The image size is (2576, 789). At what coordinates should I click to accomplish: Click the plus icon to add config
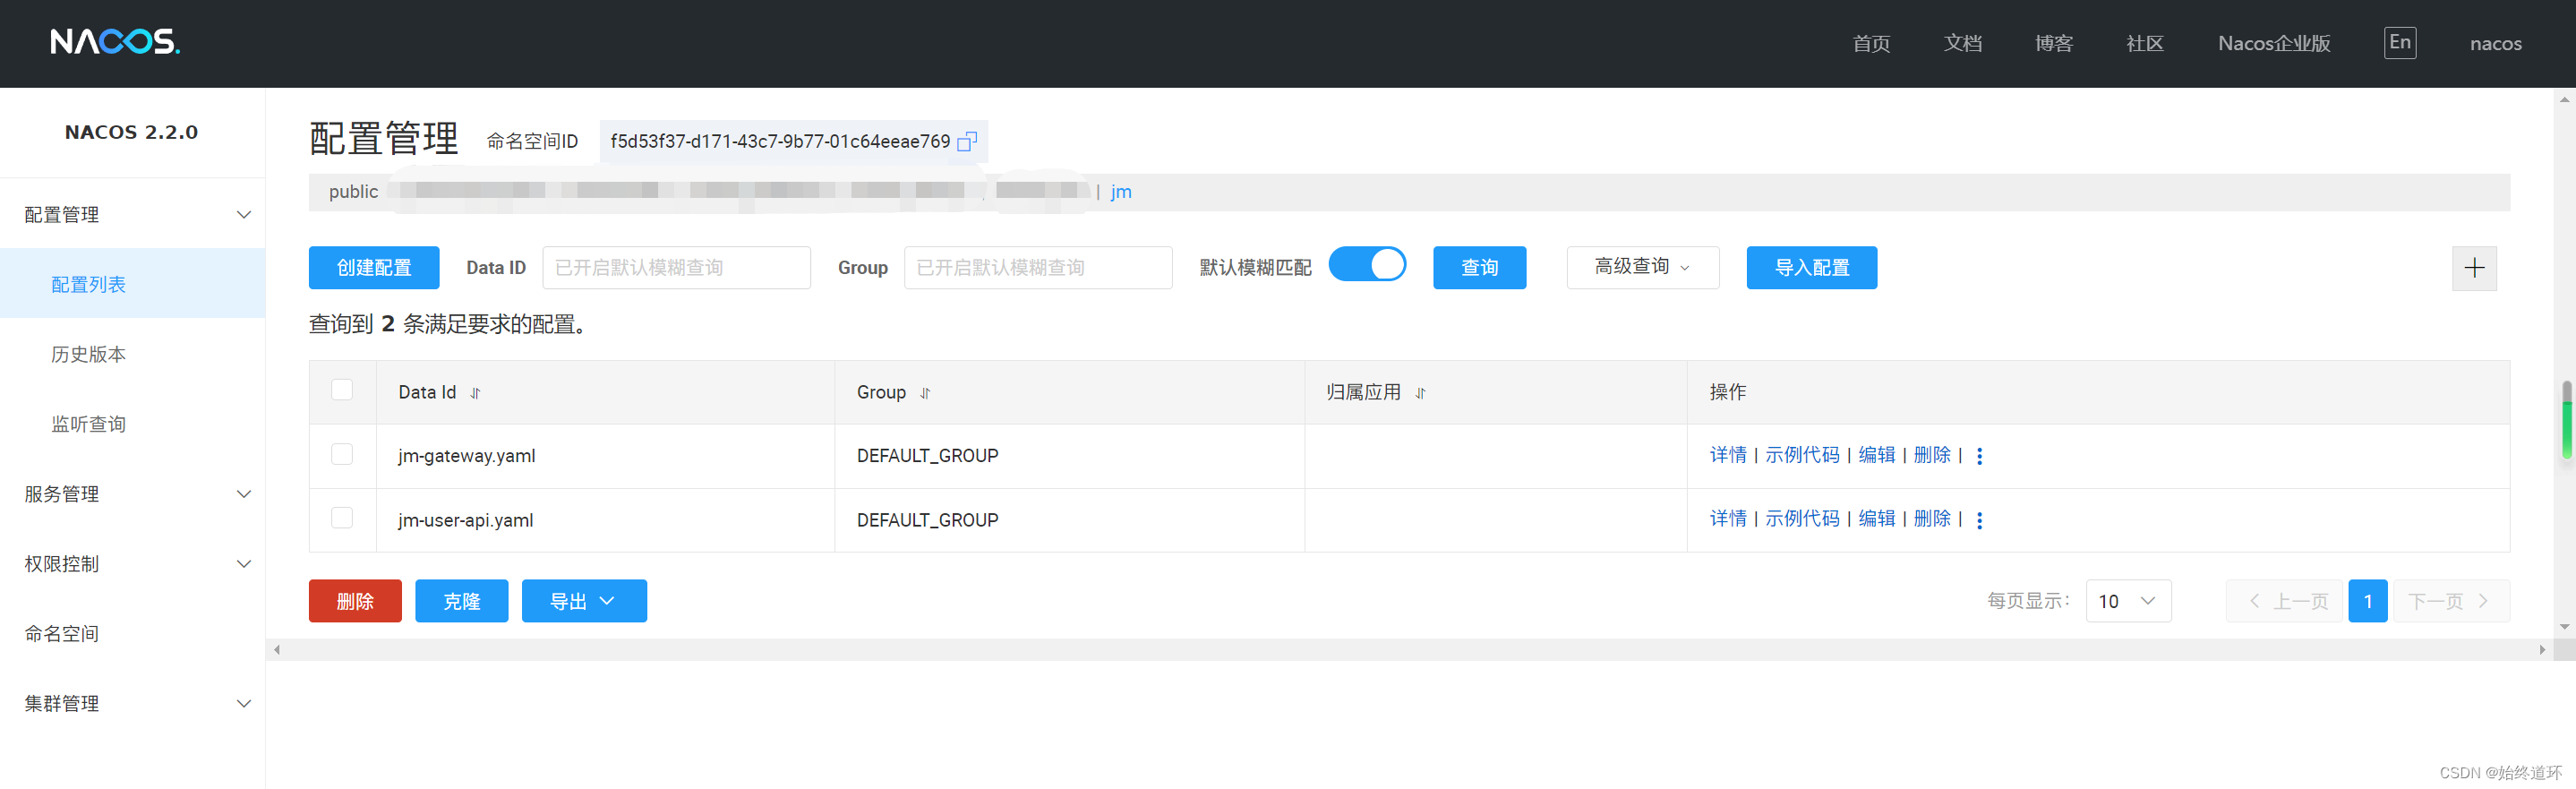tap(2474, 268)
